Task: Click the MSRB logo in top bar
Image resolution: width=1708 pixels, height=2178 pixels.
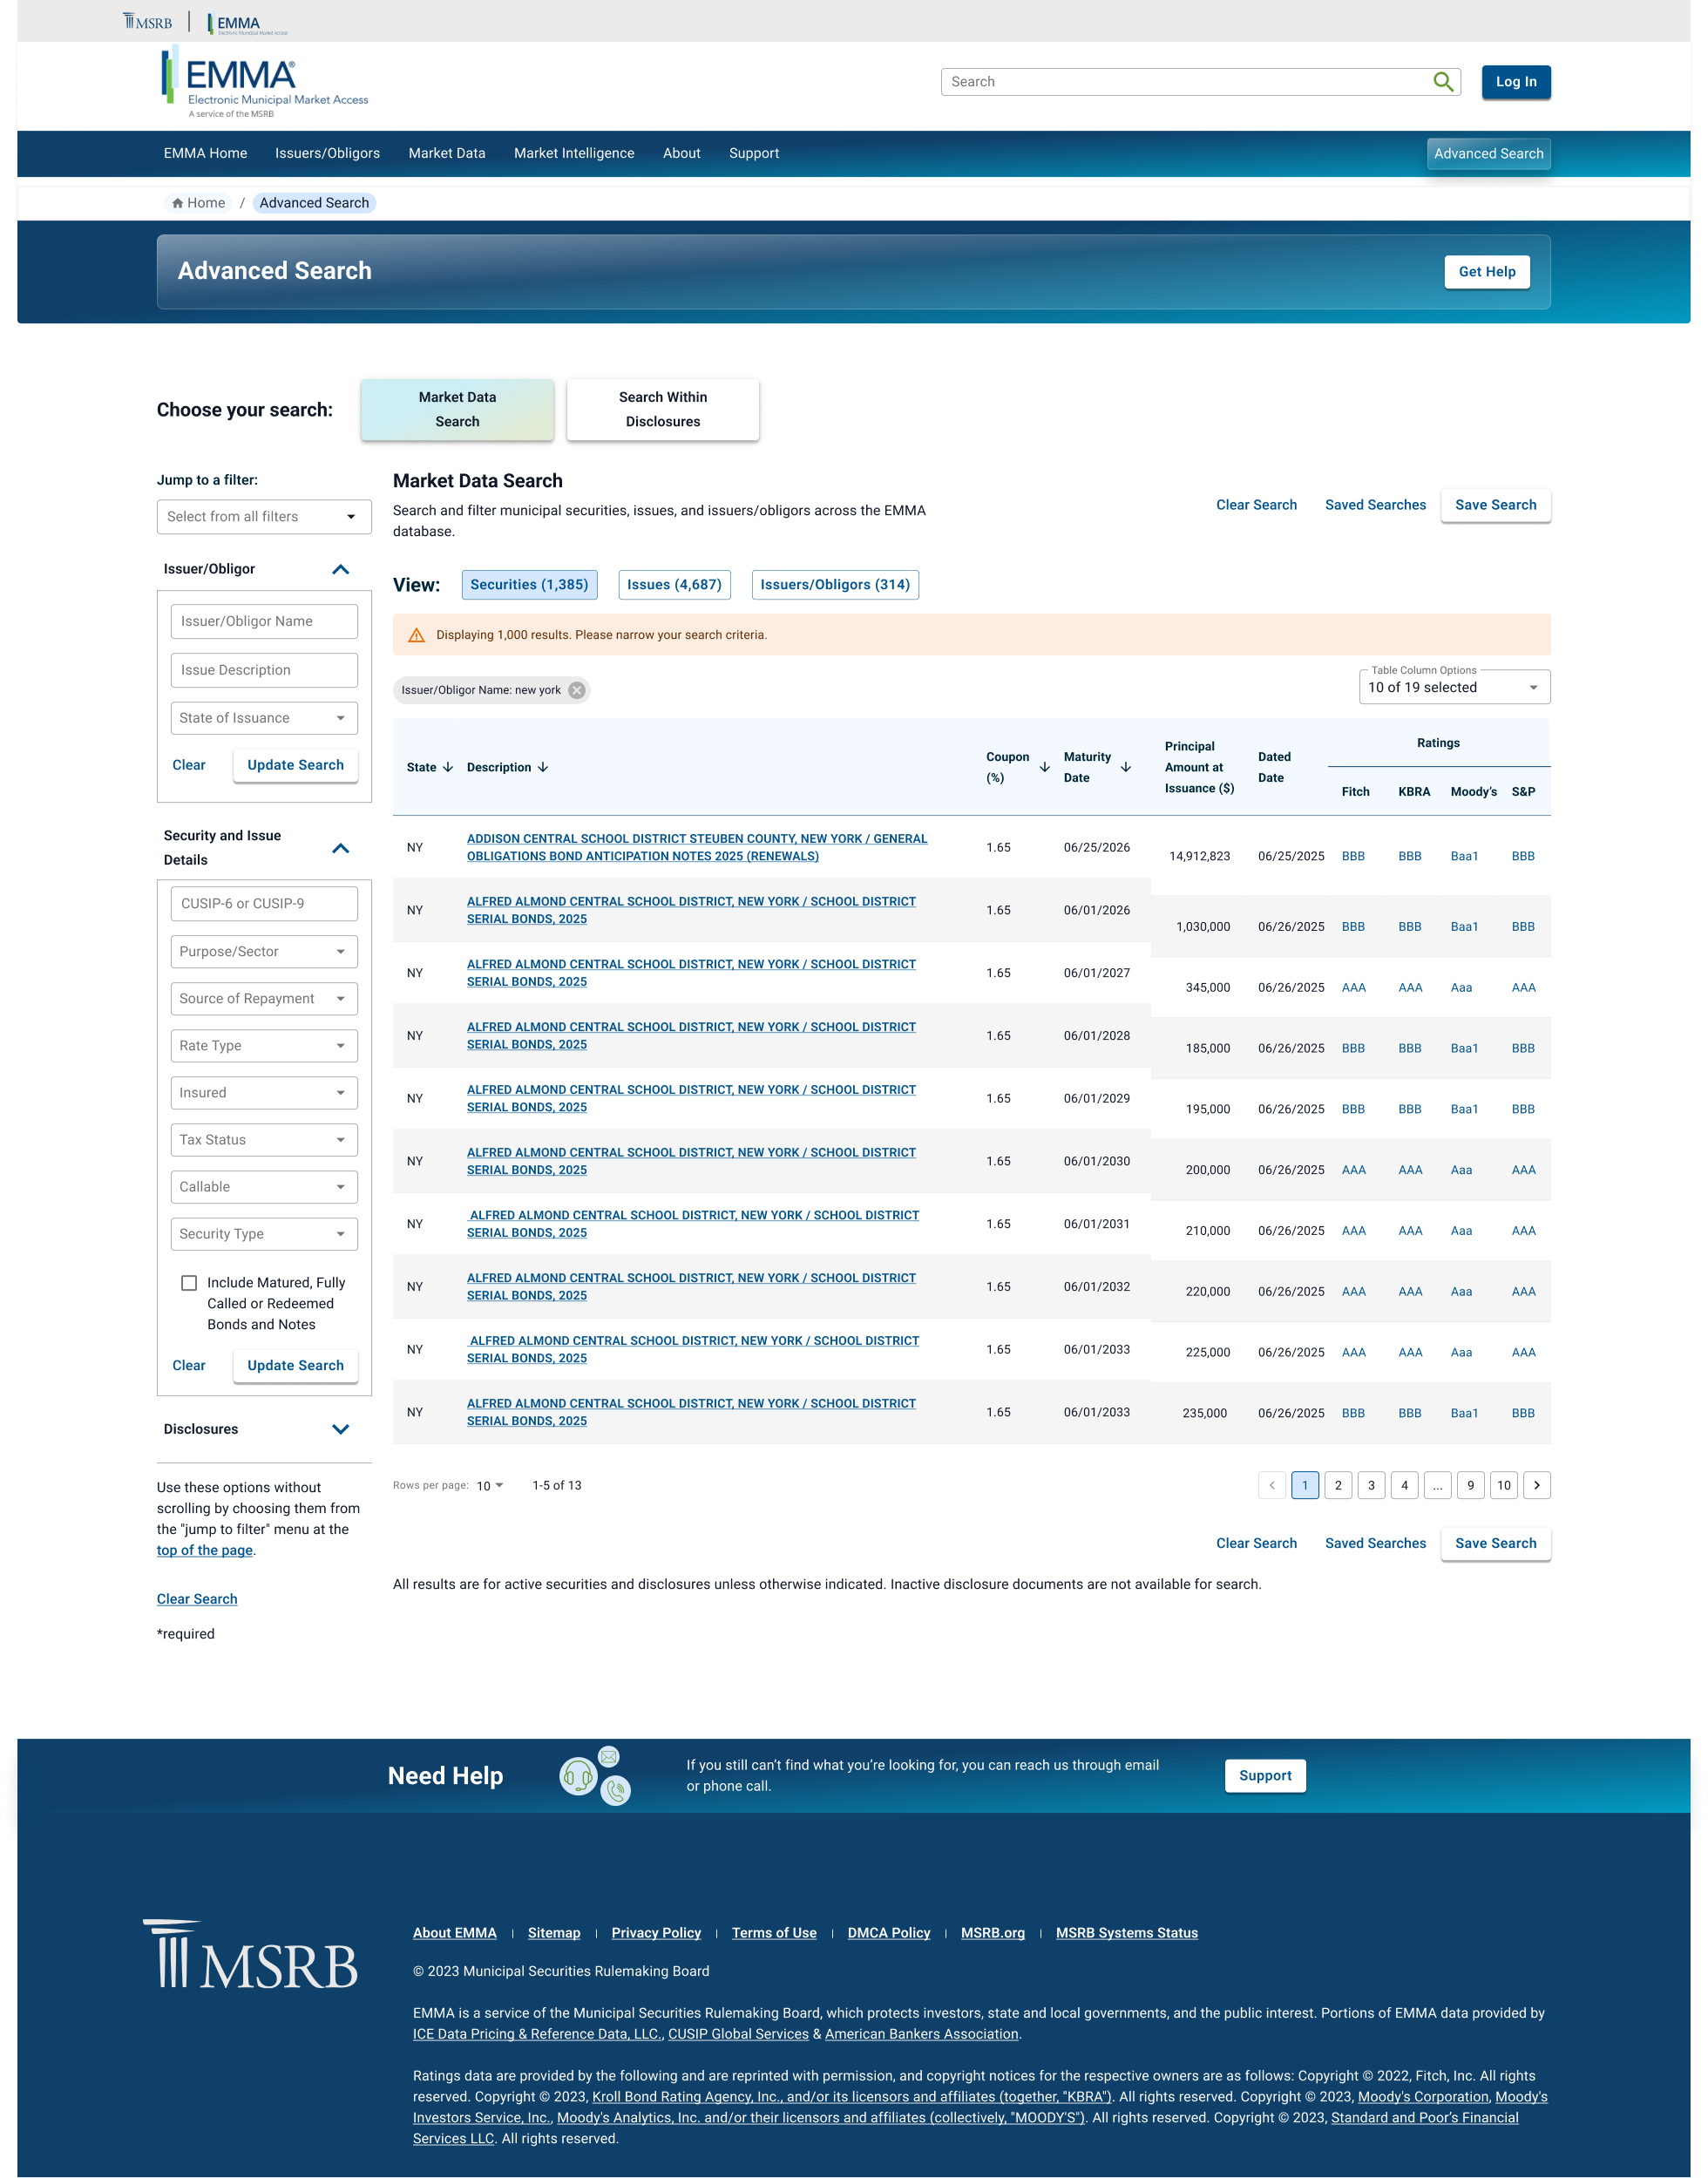Action: 147,21
